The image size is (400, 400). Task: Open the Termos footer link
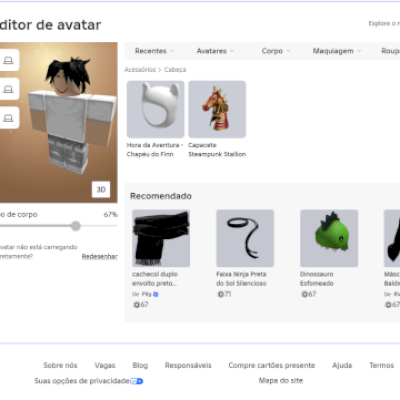point(382,365)
